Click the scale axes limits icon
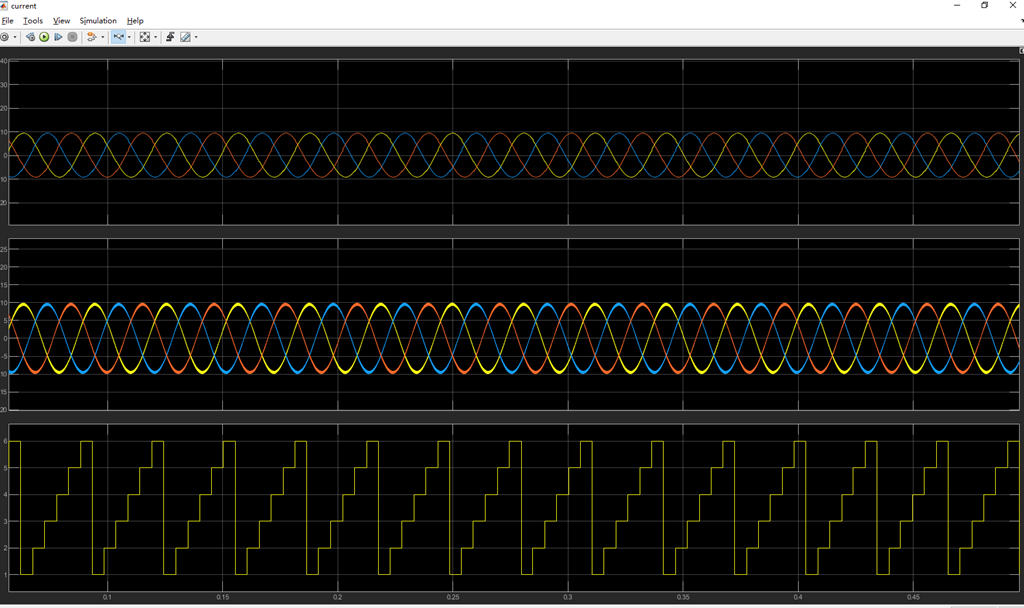This screenshot has height=608, width=1024. 145,37
